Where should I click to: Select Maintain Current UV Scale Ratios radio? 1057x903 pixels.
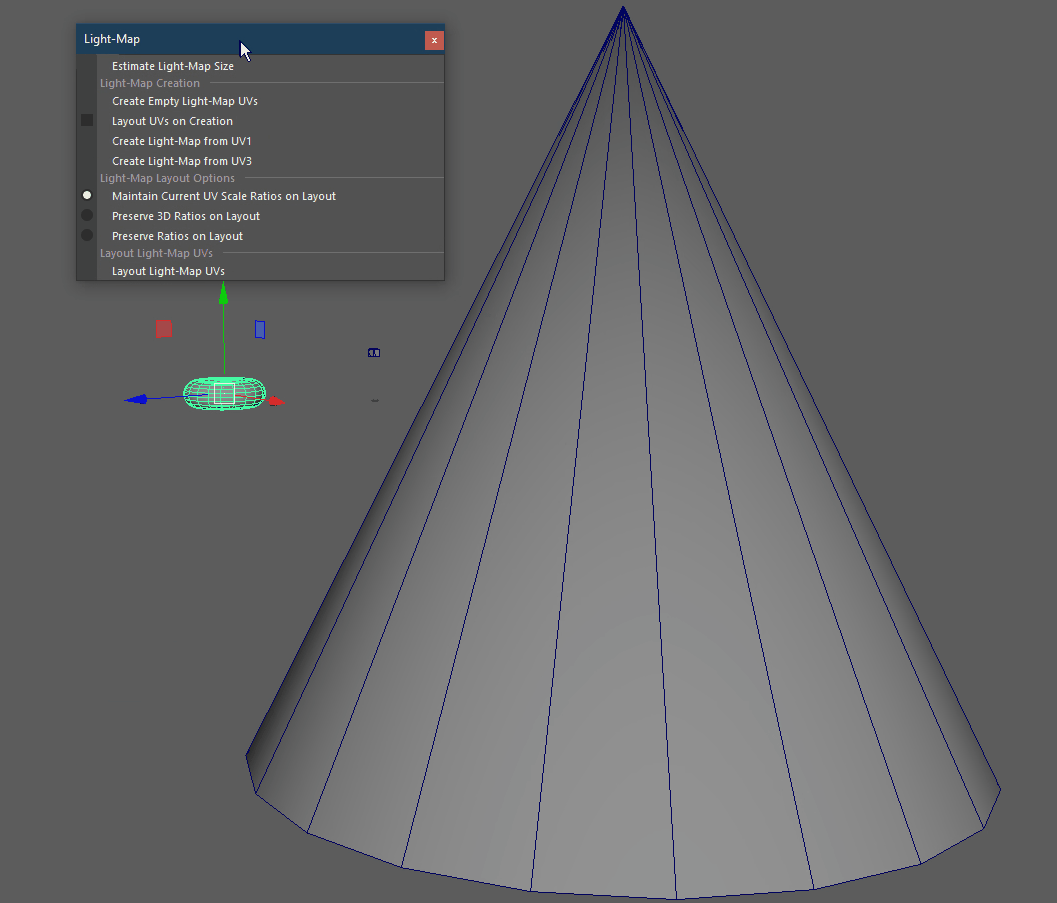click(87, 195)
